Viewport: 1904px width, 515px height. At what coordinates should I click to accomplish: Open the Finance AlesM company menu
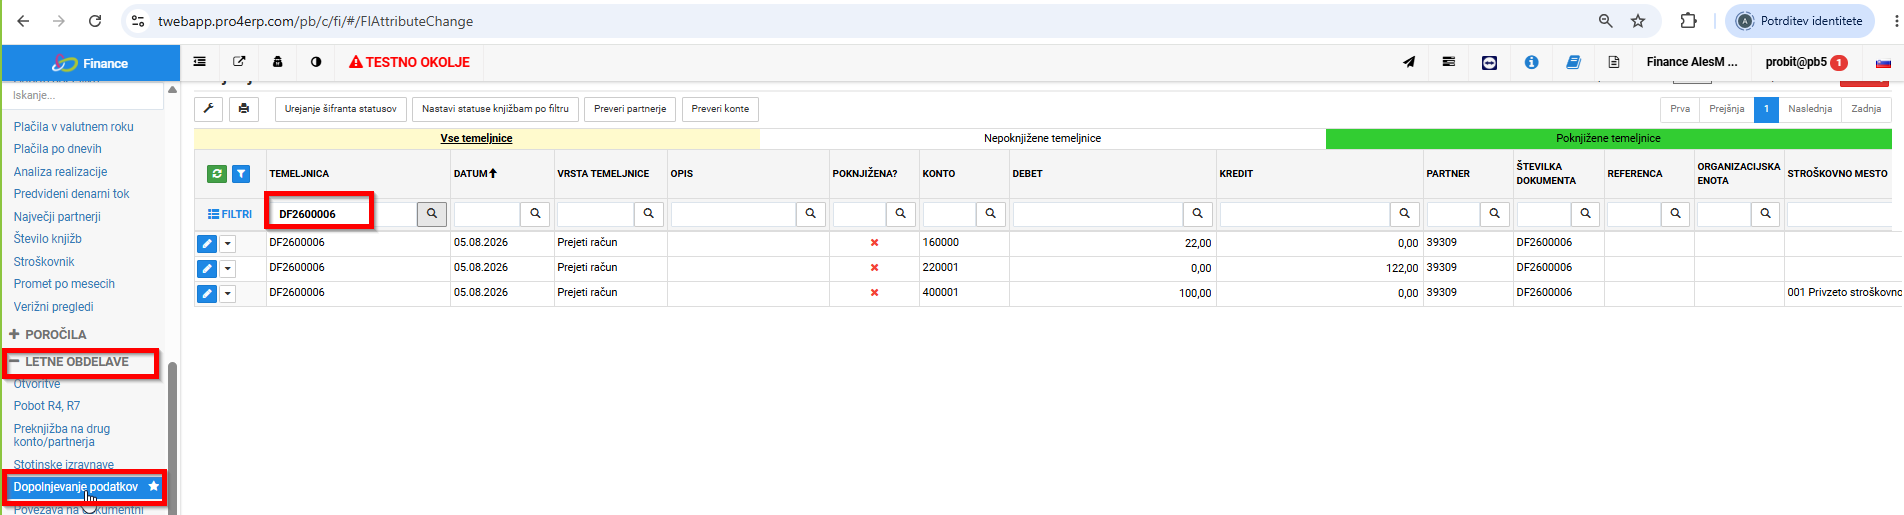[1692, 62]
